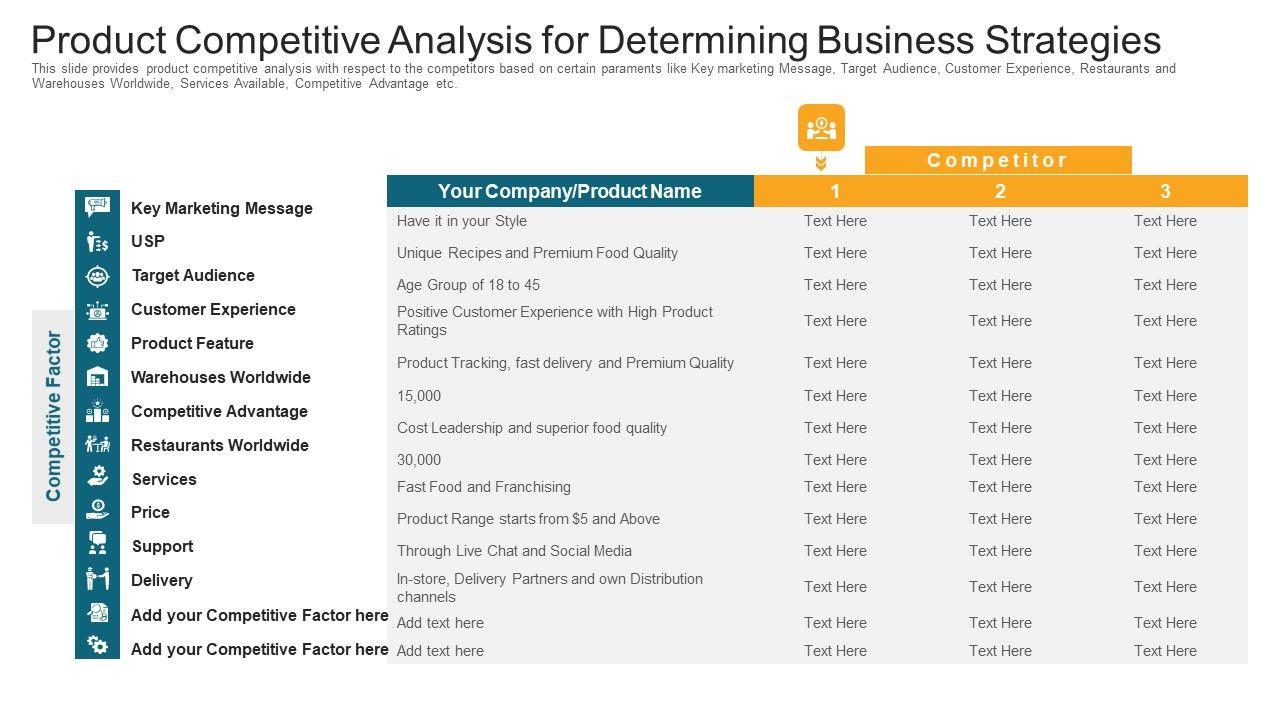Click the Price coin-in-hand icon
The image size is (1280, 720).
click(97, 510)
